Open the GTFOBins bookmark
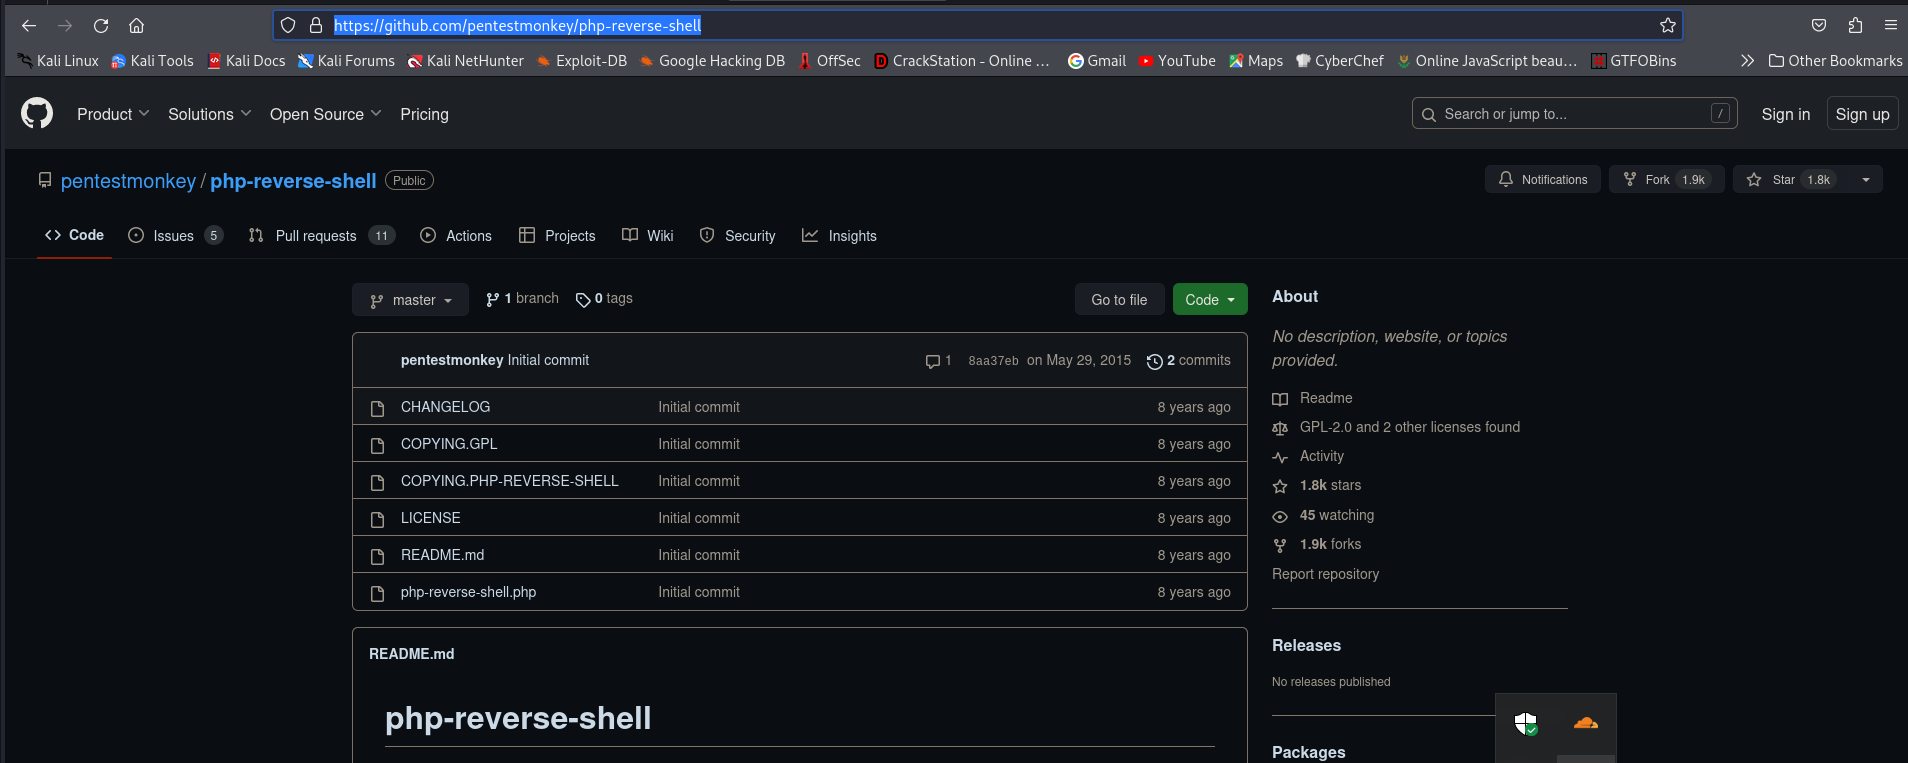Image resolution: width=1908 pixels, height=763 pixels. tap(1634, 61)
